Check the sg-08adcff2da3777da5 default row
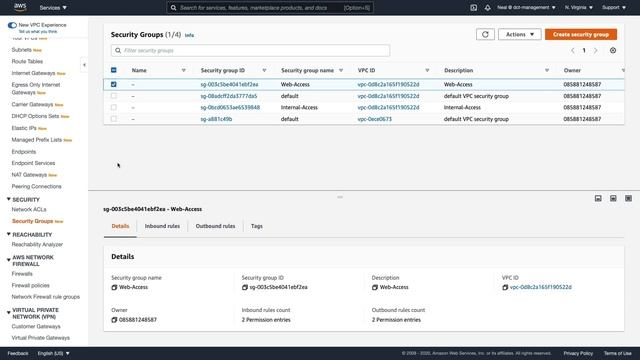Image resolution: width=640 pixels, height=360 pixels. [113, 96]
